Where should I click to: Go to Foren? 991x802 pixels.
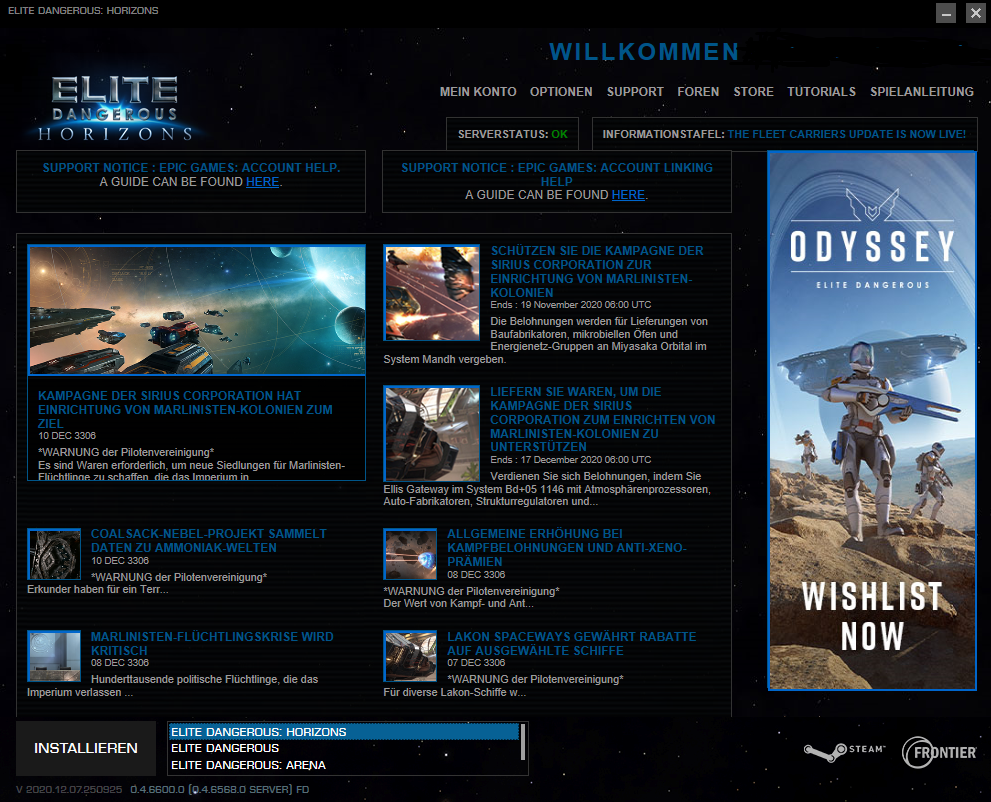pos(698,92)
